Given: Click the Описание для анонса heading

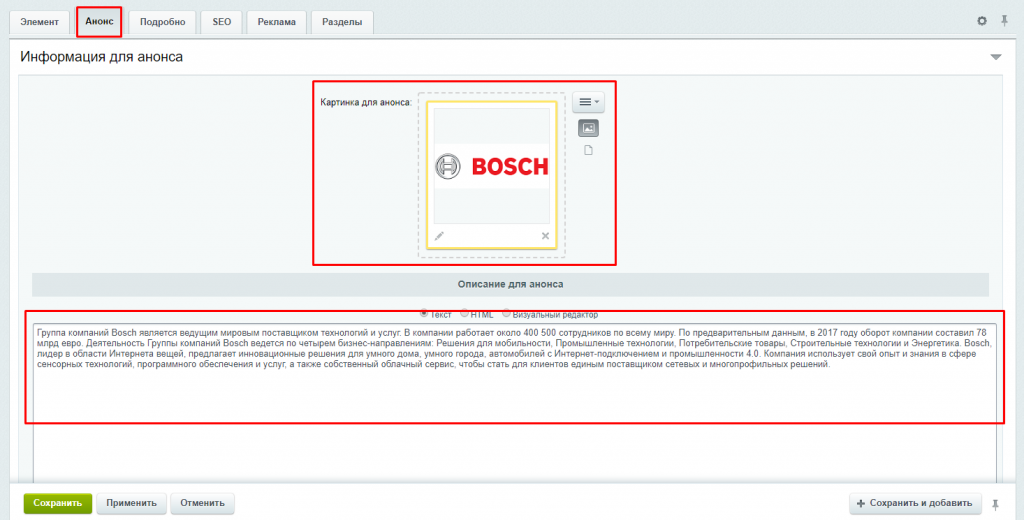Looking at the screenshot, I should click(510, 285).
